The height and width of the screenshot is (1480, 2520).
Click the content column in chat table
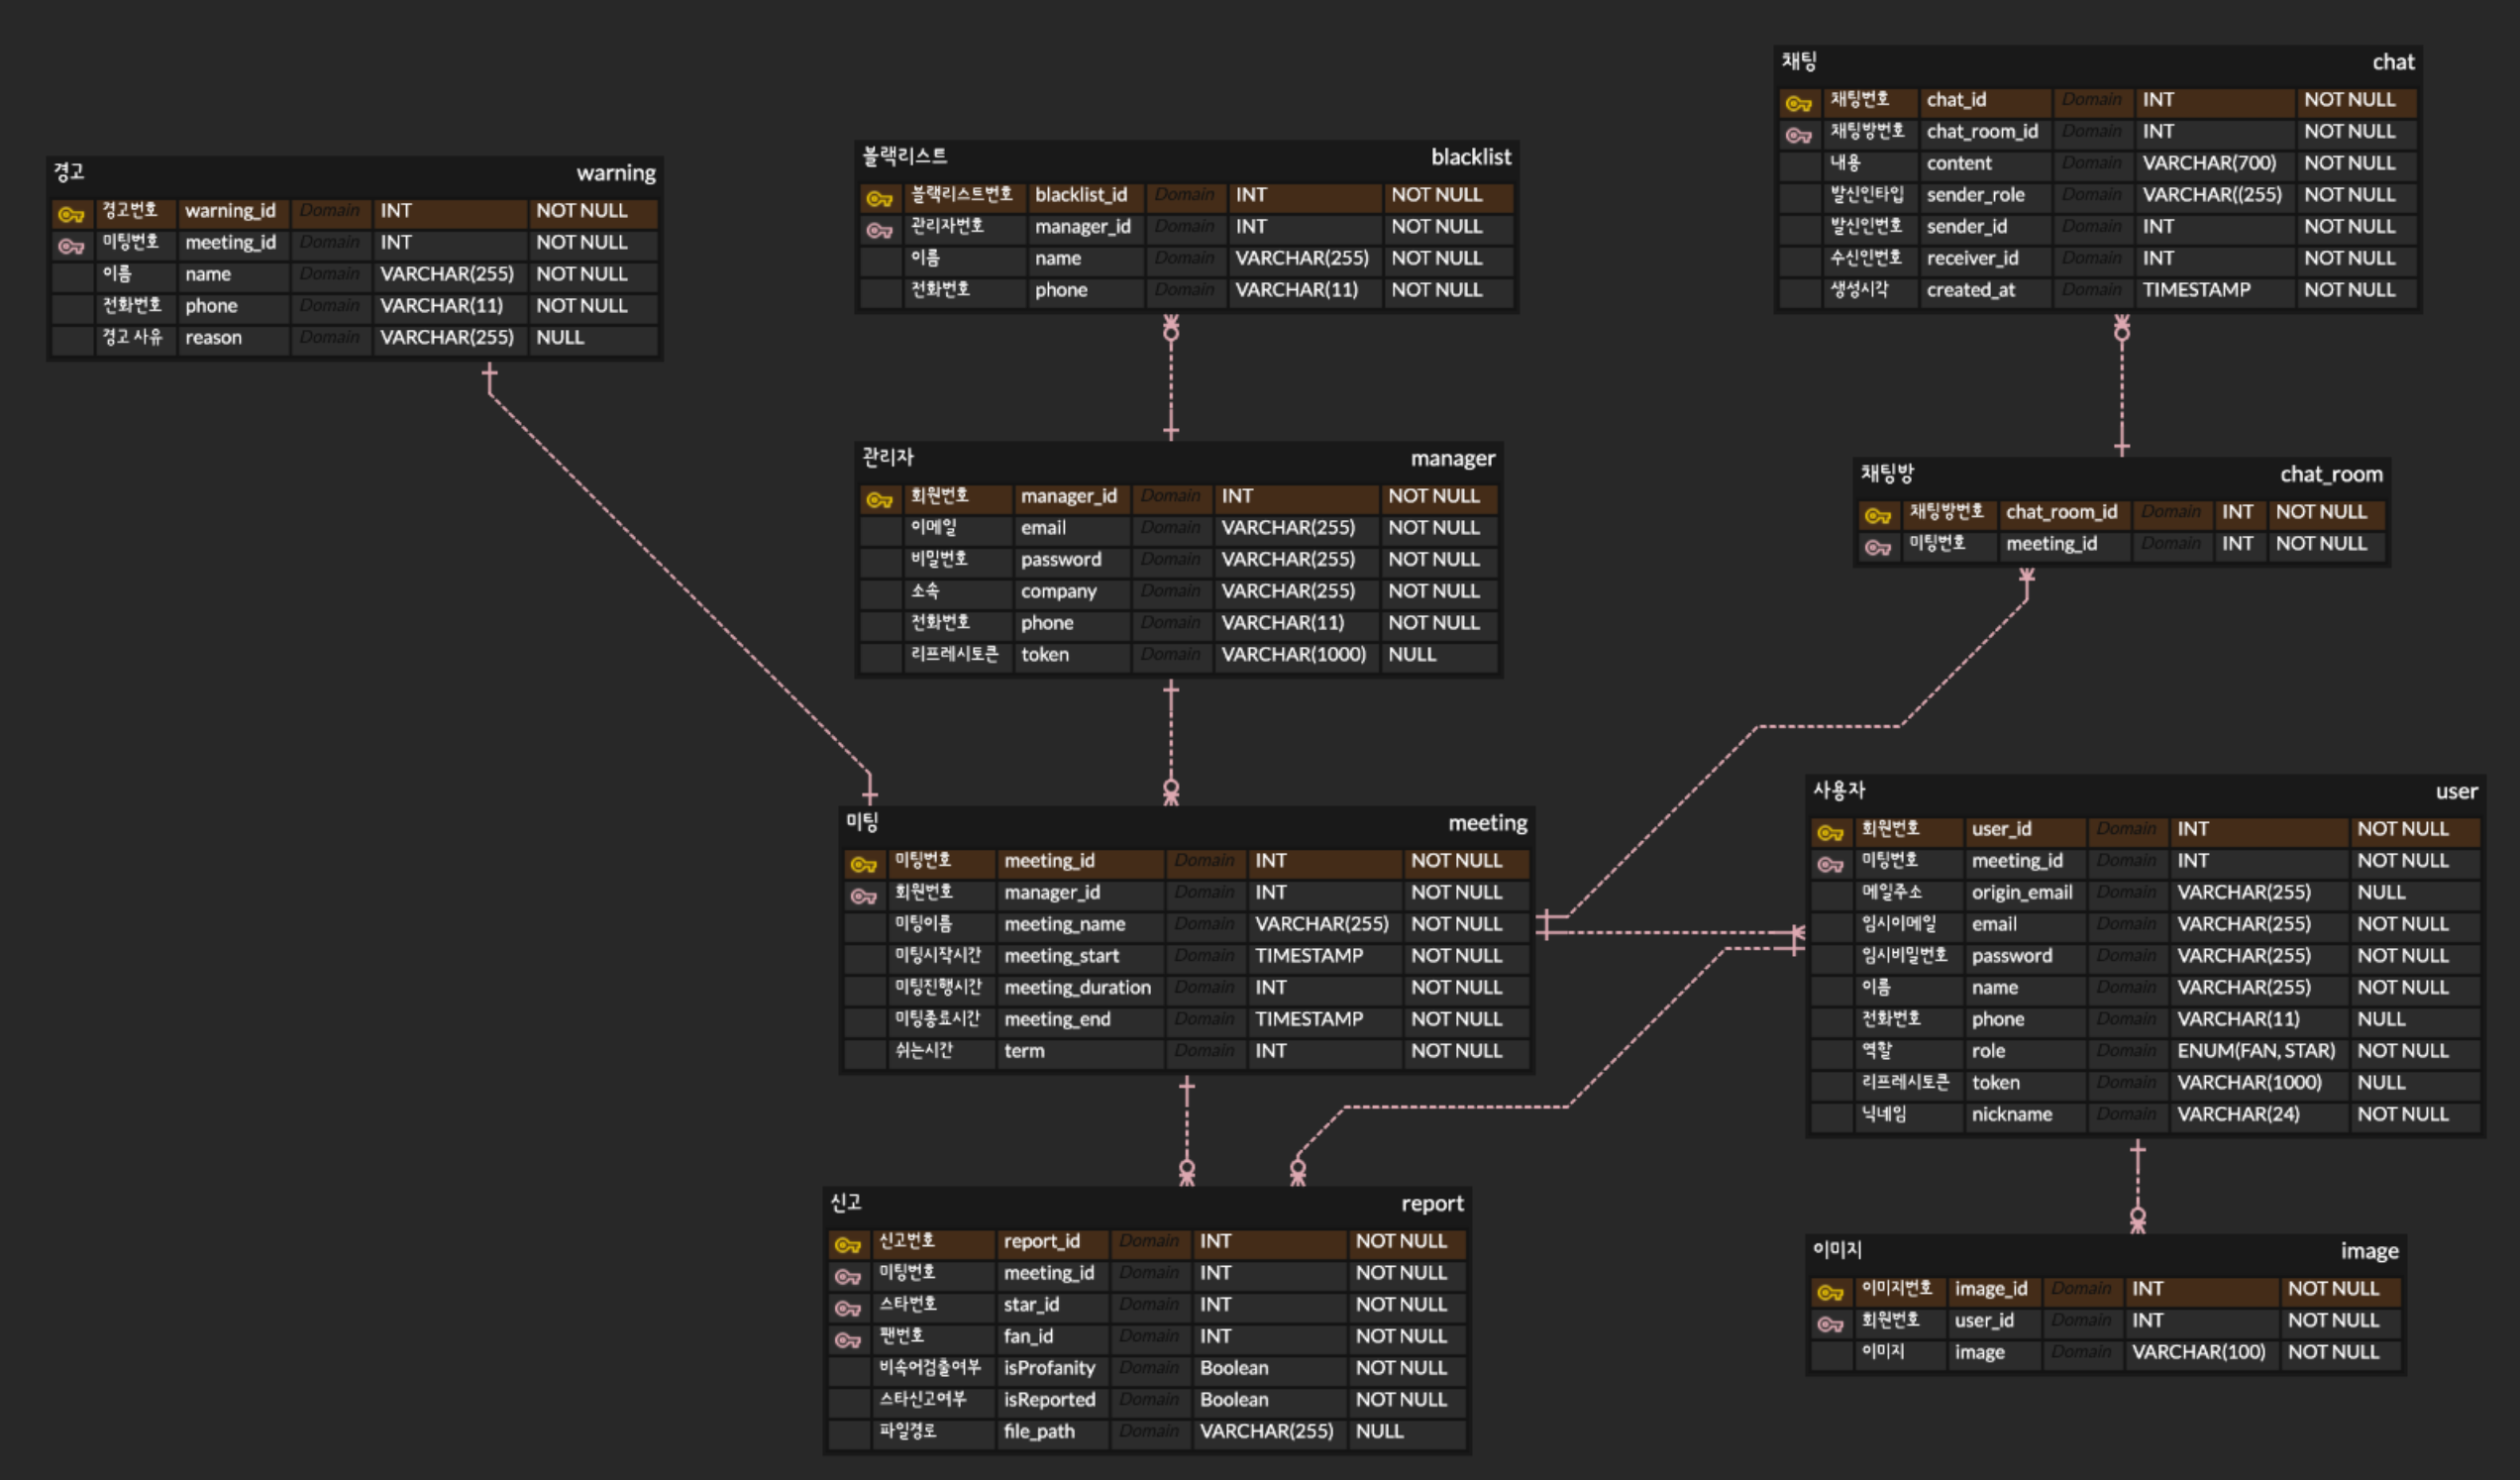pos(1959,163)
